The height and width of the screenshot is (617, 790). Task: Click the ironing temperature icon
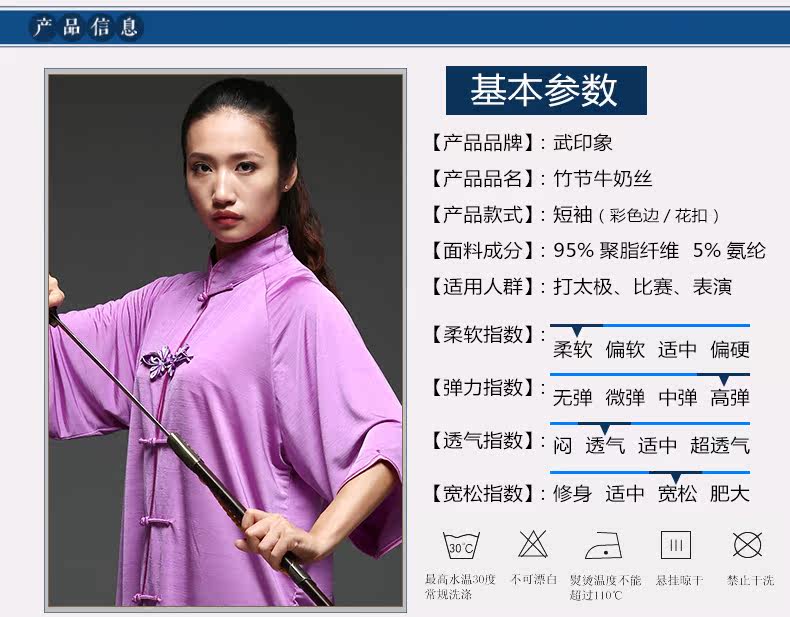point(604,545)
